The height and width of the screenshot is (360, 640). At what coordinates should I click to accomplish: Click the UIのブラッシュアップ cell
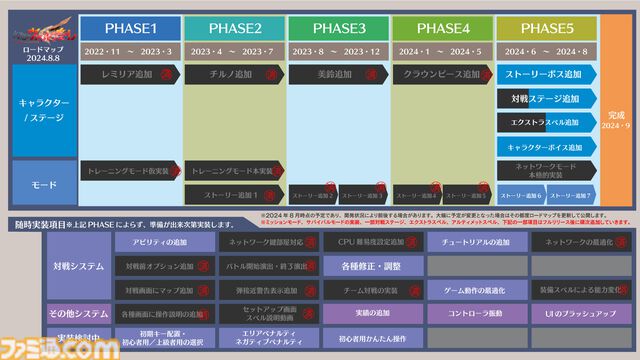pos(582,314)
